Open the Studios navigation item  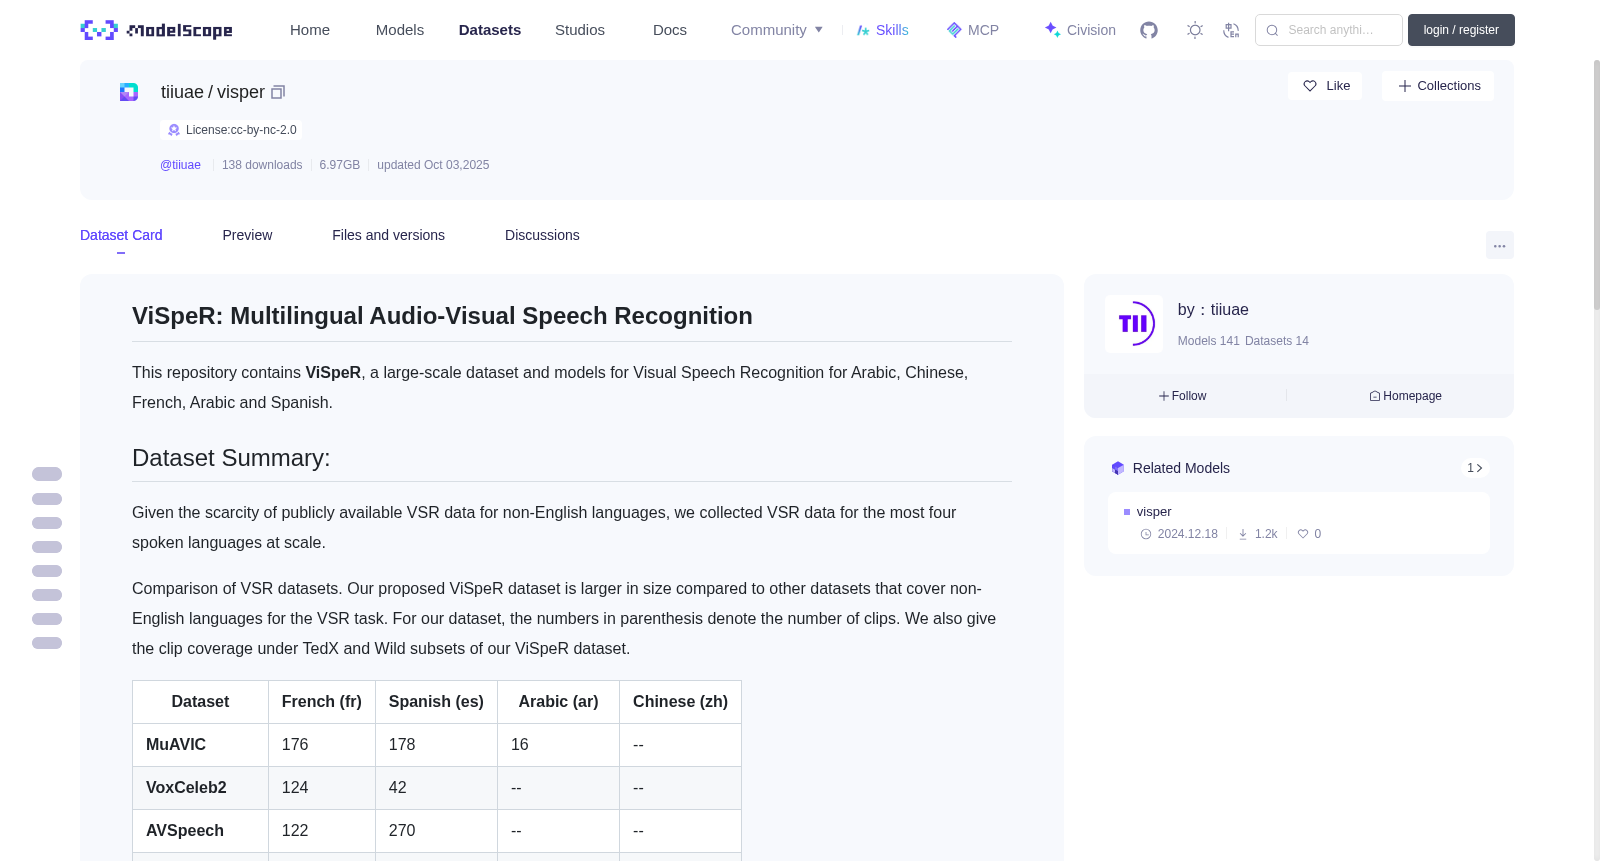coord(580,30)
